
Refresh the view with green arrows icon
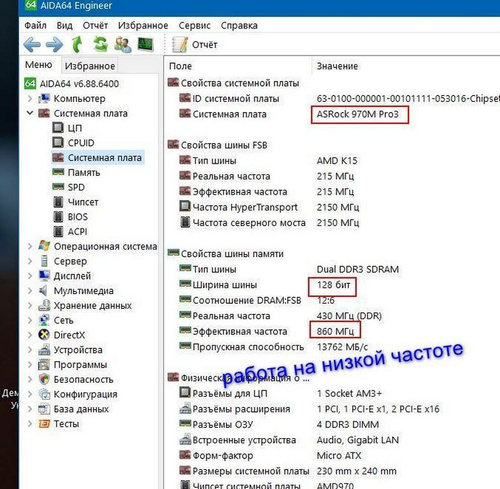100,44
